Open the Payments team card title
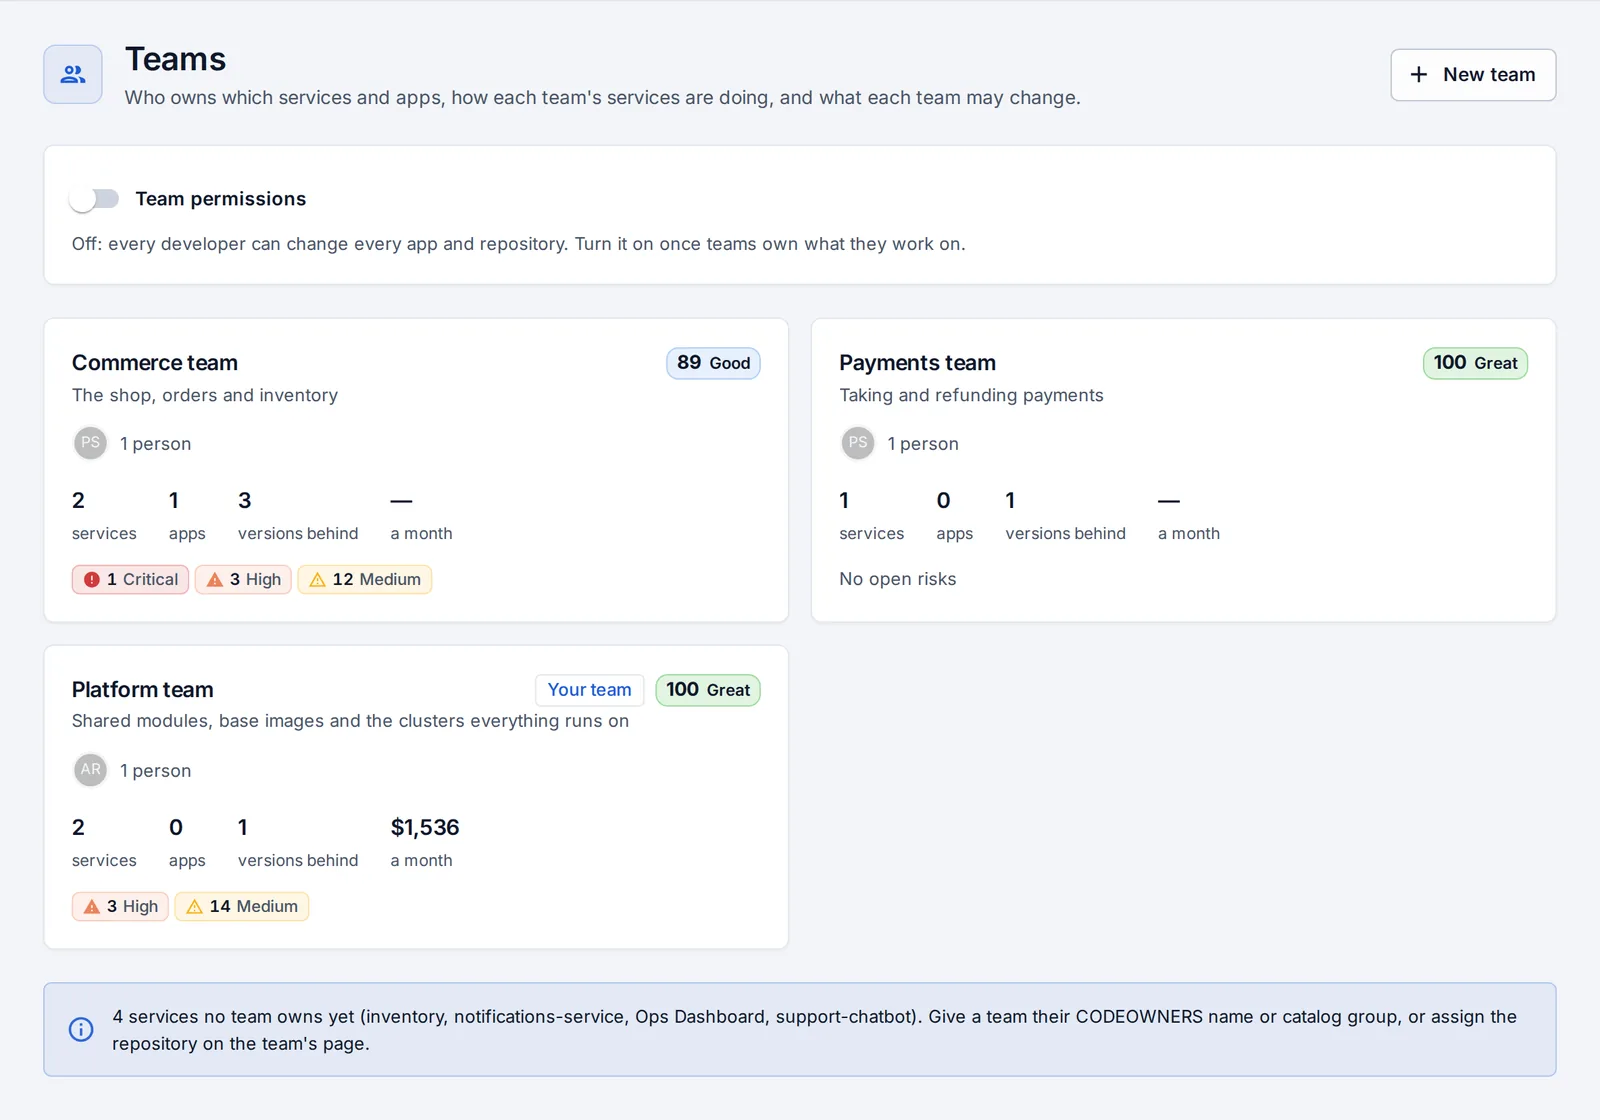1600x1120 pixels. point(917,363)
